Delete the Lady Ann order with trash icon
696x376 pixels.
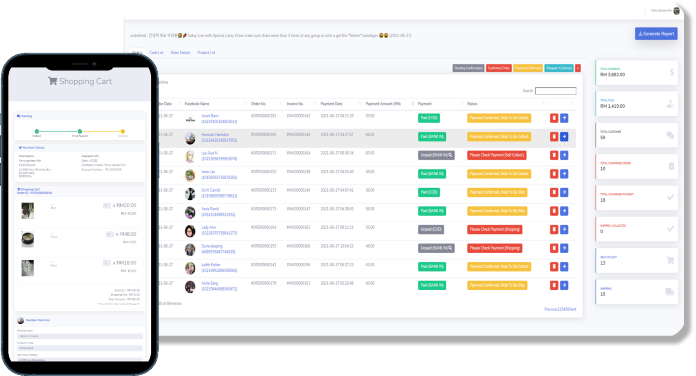click(x=554, y=230)
